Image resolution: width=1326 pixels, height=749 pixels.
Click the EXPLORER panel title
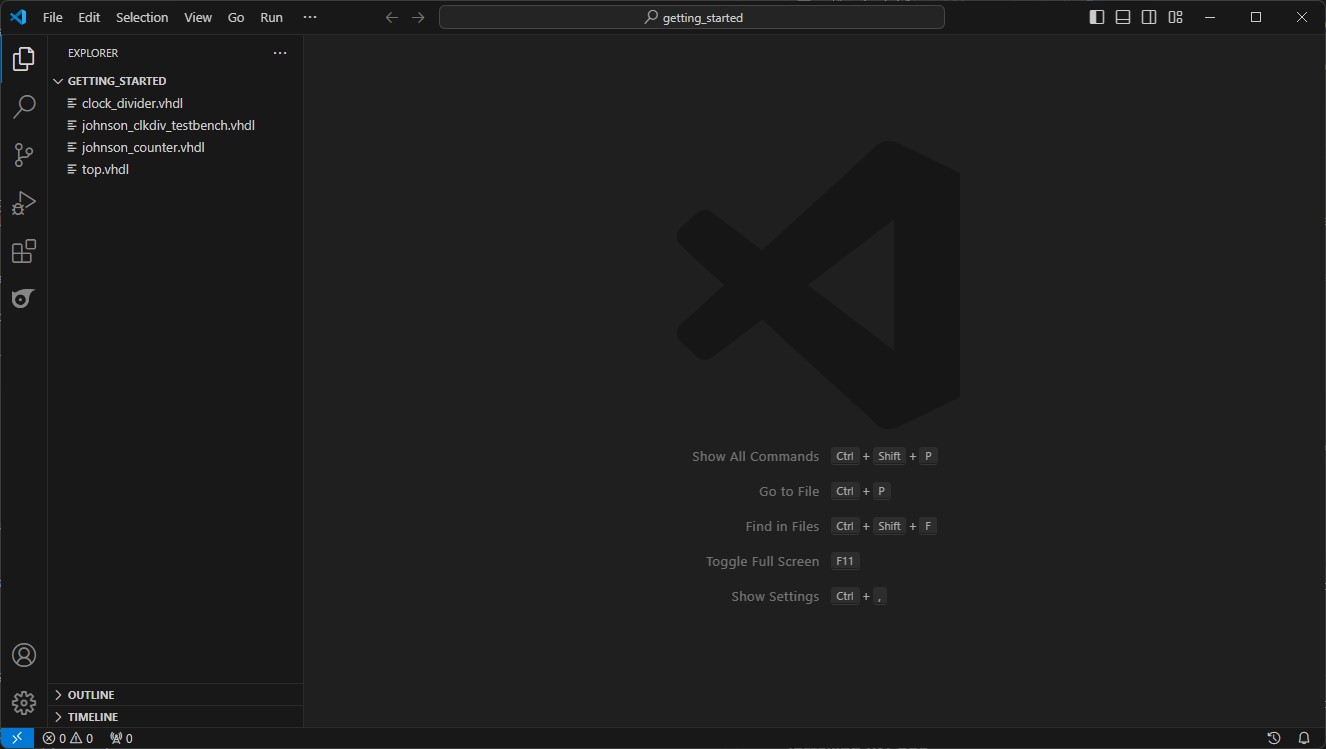pyautogui.click(x=93, y=53)
